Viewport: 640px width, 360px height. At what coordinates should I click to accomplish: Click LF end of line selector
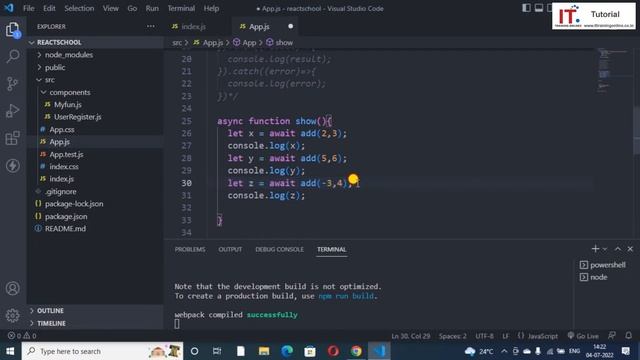coord(506,336)
